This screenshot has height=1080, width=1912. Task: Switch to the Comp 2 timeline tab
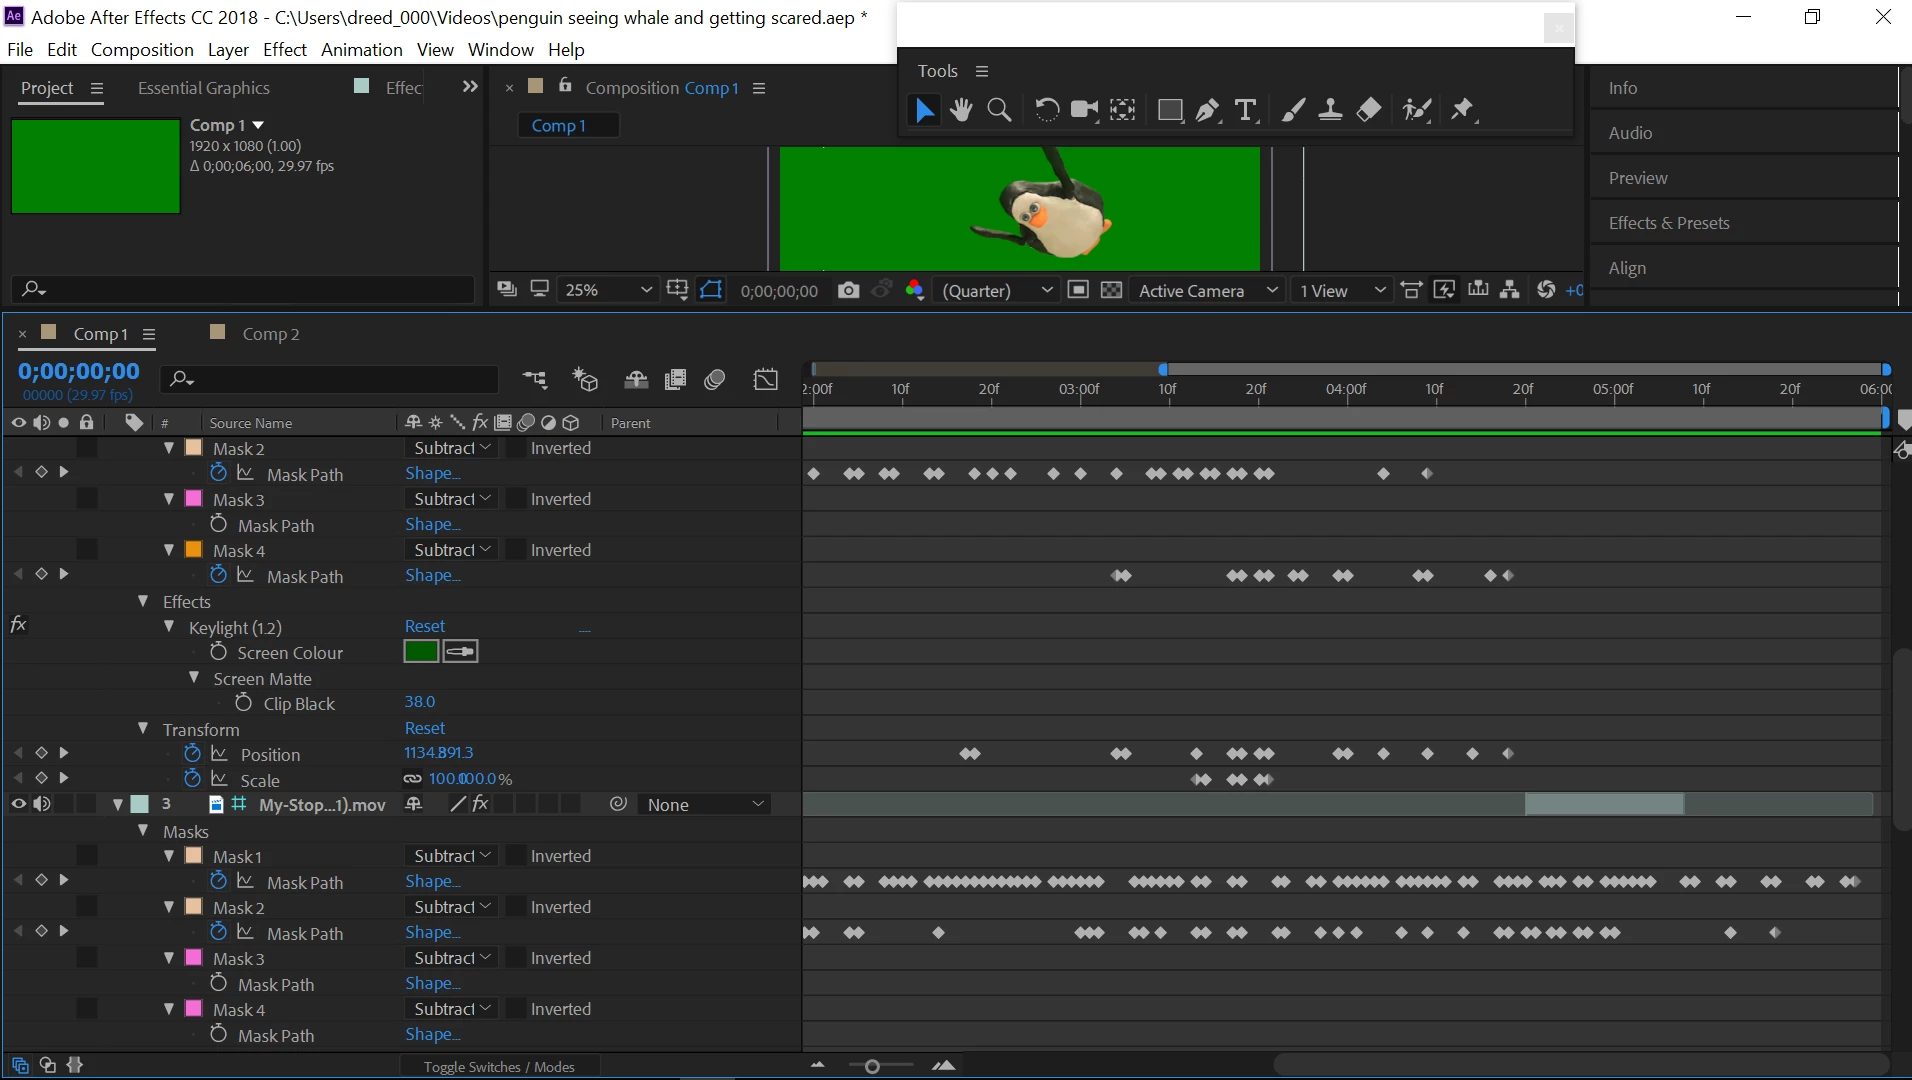click(x=271, y=334)
